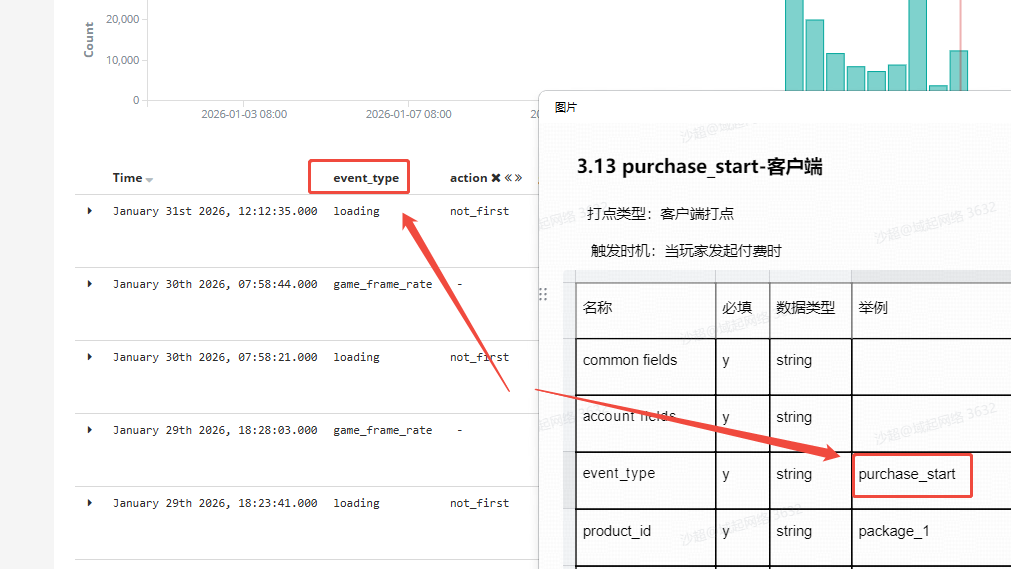Image resolution: width=1011 pixels, height=569 pixels.
Task: Click game_frame_rate value in second row
Action: tap(383, 284)
